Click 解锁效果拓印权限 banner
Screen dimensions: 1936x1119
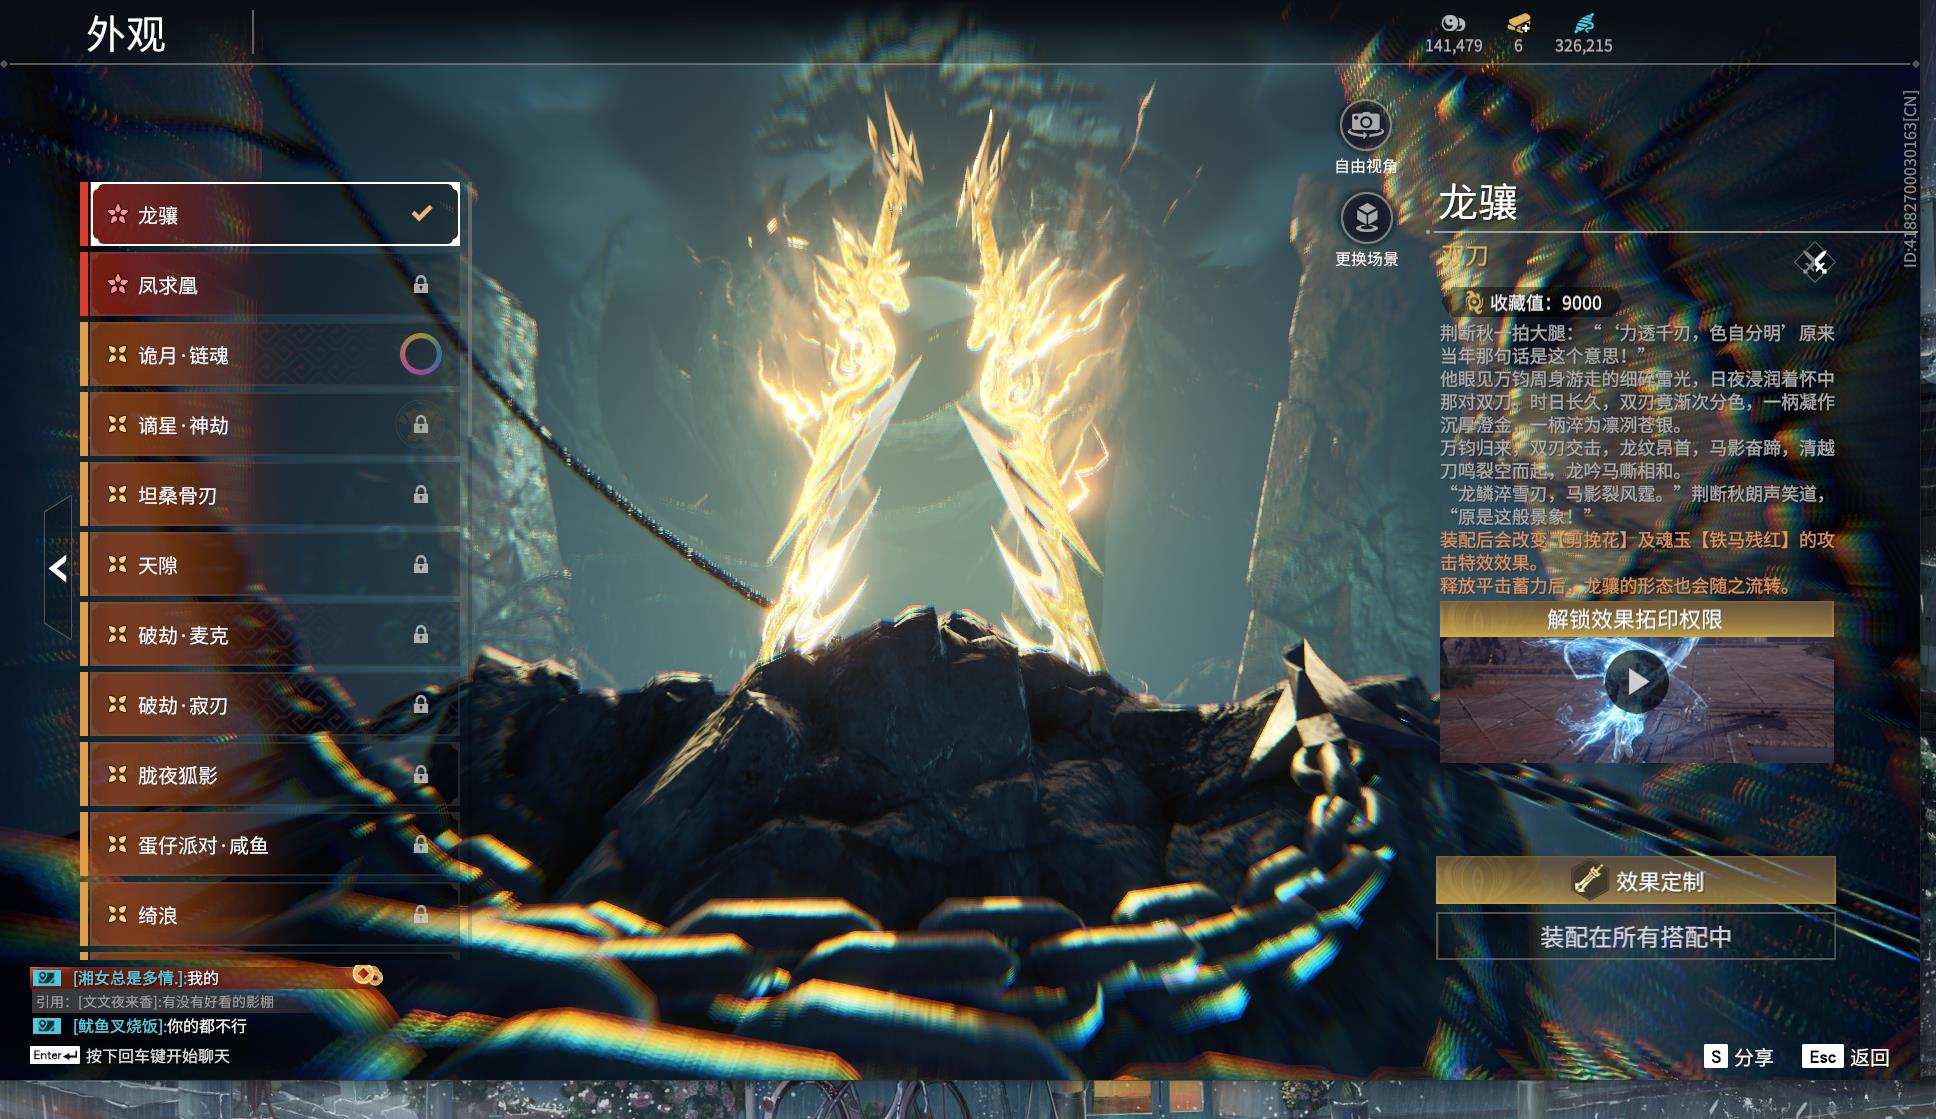click(1636, 619)
